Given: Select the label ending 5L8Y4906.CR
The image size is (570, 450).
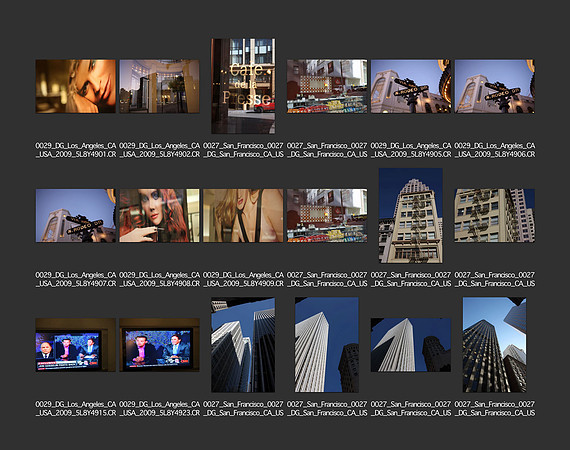Looking at the screenshot, I should coord(494,150).
